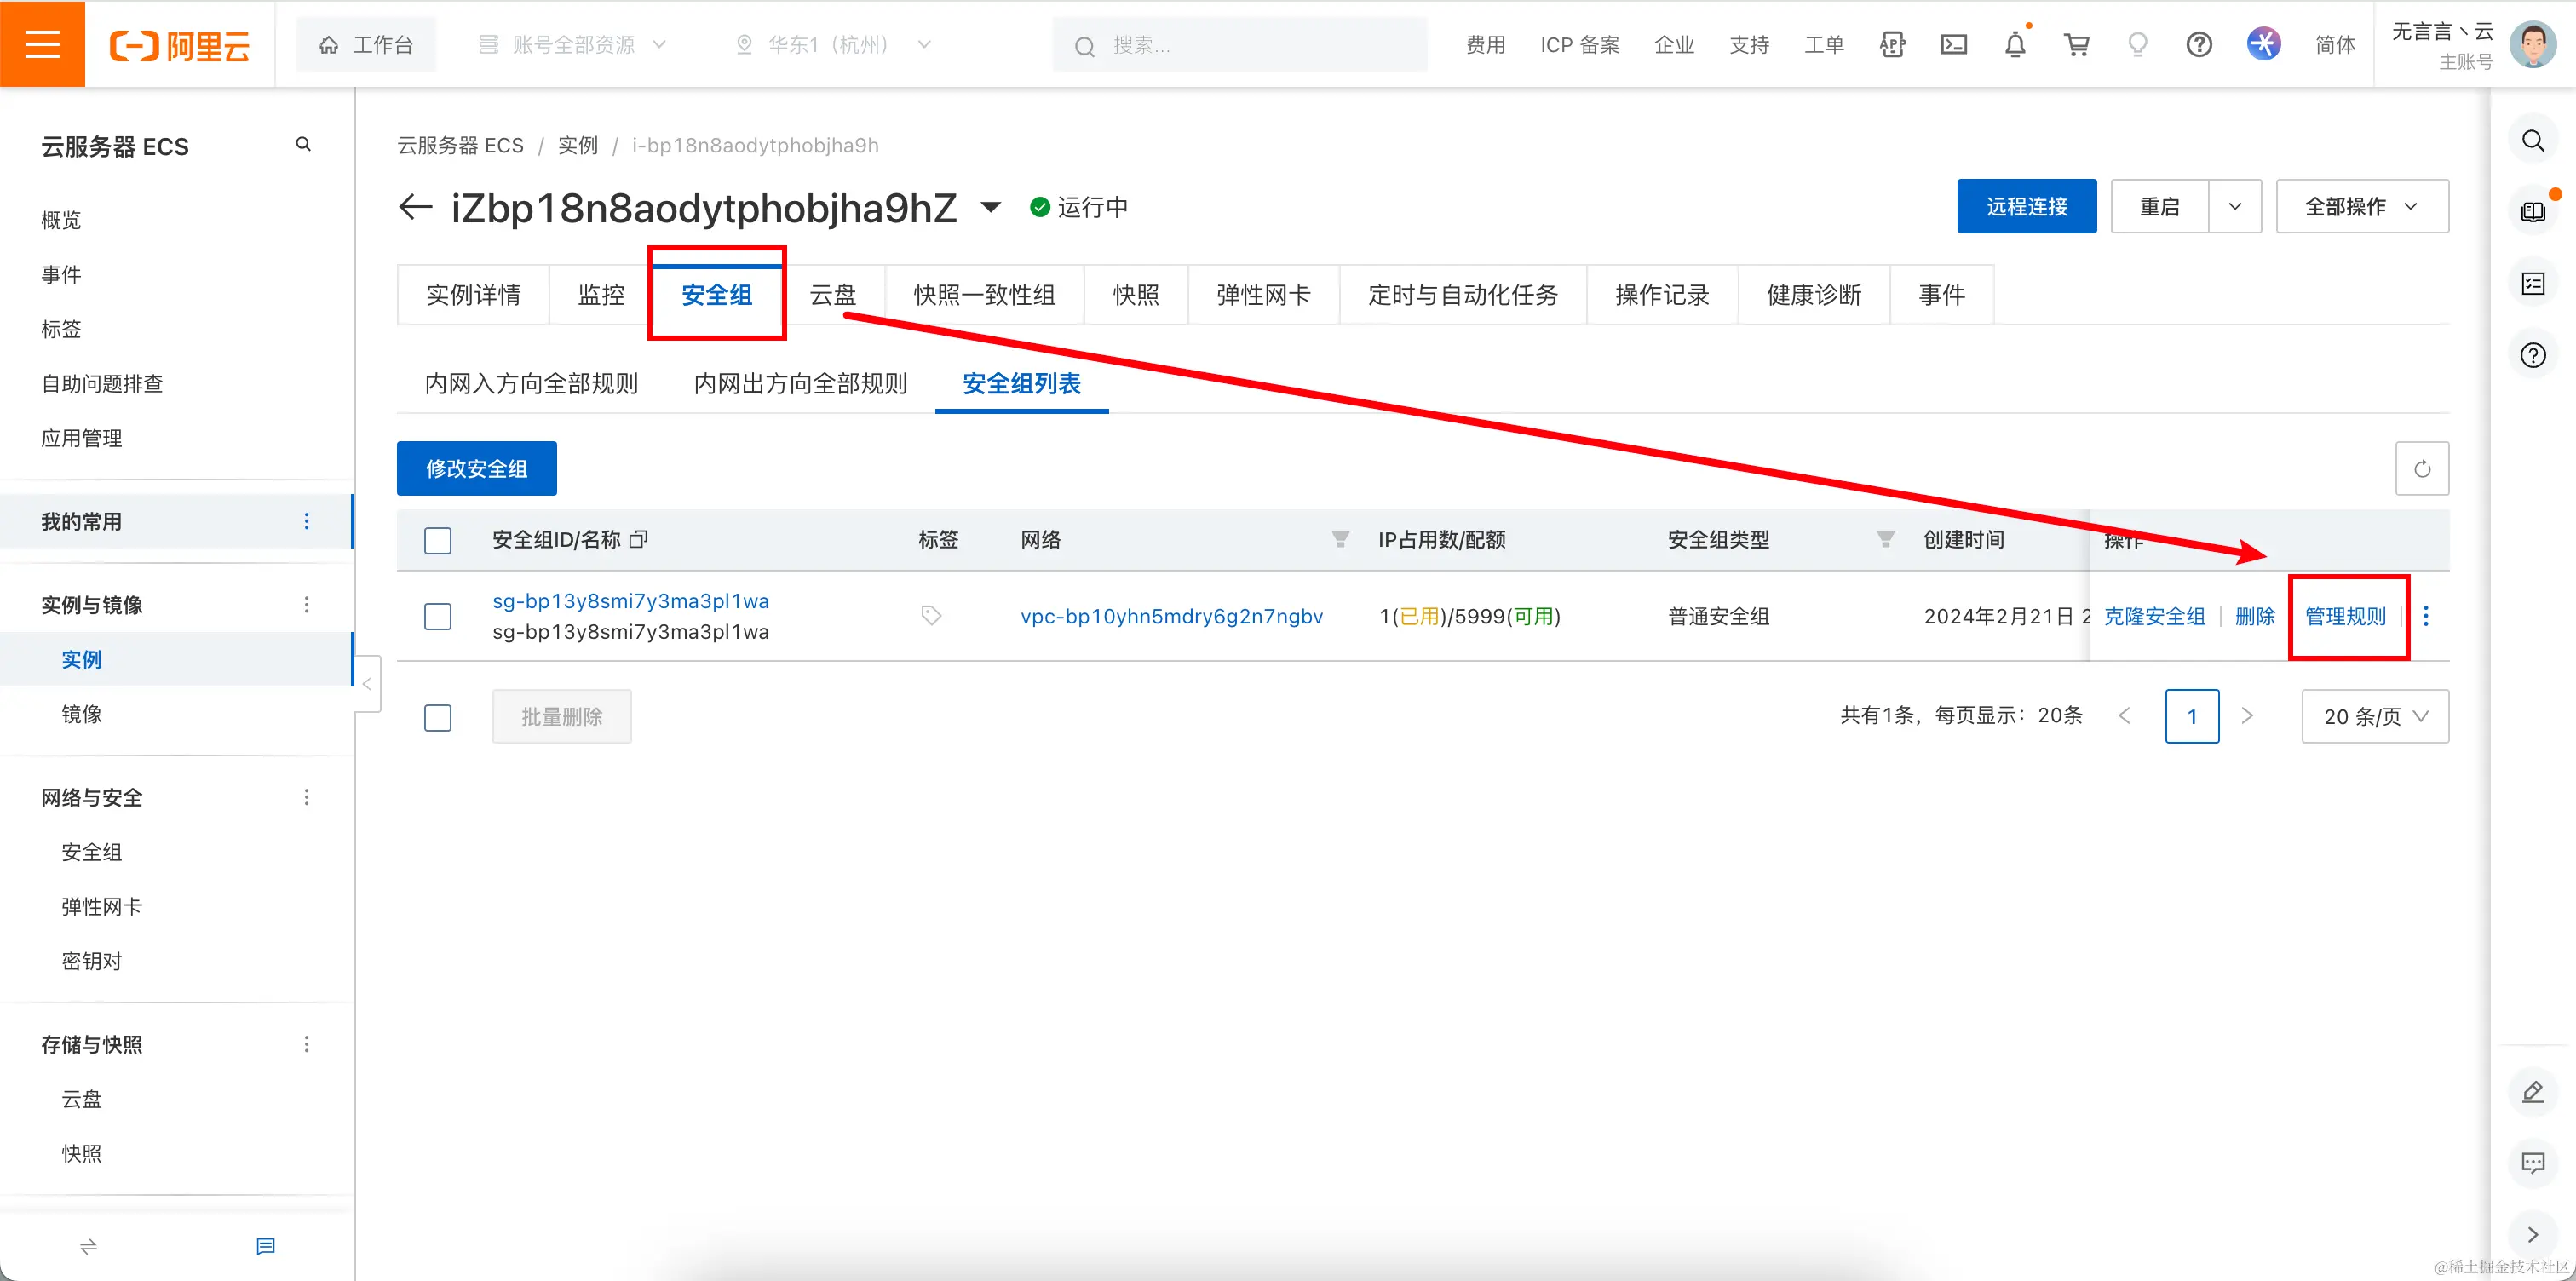Open the 管理规则 link
Image resolution: width=2576 pixels, height=1281 pixels.
pyautogui.click(x=2345, y=617)
